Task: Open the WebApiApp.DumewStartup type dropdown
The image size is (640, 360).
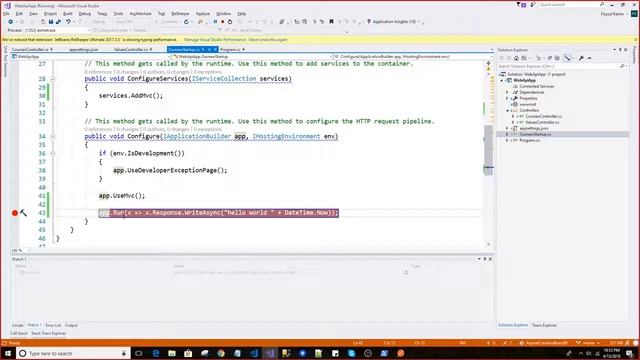Action: pyautogui.click(x=252, y=57)
